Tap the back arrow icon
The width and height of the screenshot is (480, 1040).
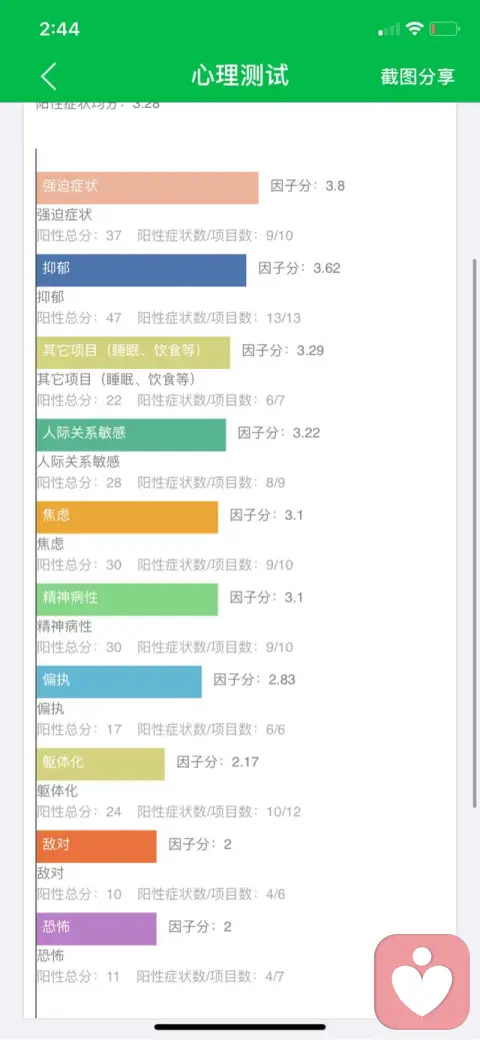coord(49,76)
